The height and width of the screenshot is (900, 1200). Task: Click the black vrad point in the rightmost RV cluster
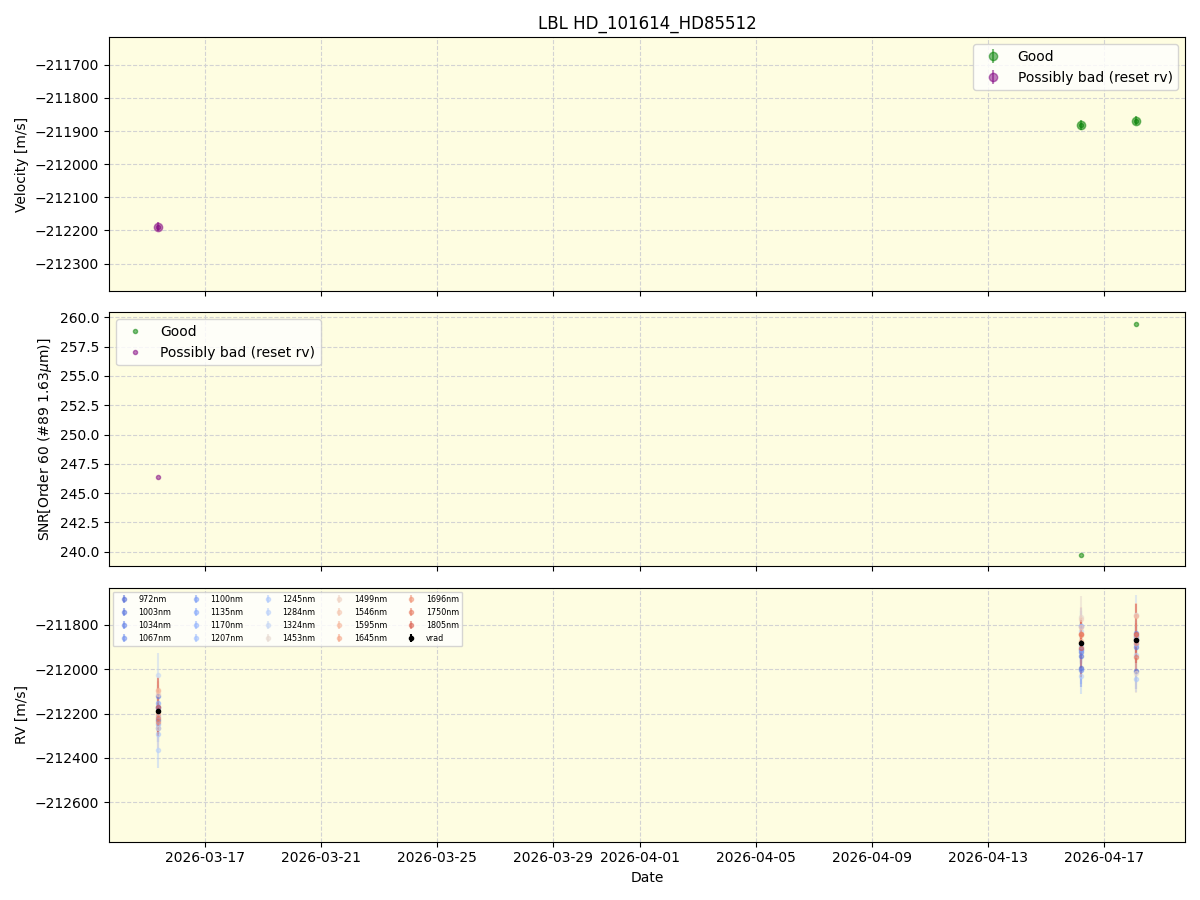click(1136, 640)
